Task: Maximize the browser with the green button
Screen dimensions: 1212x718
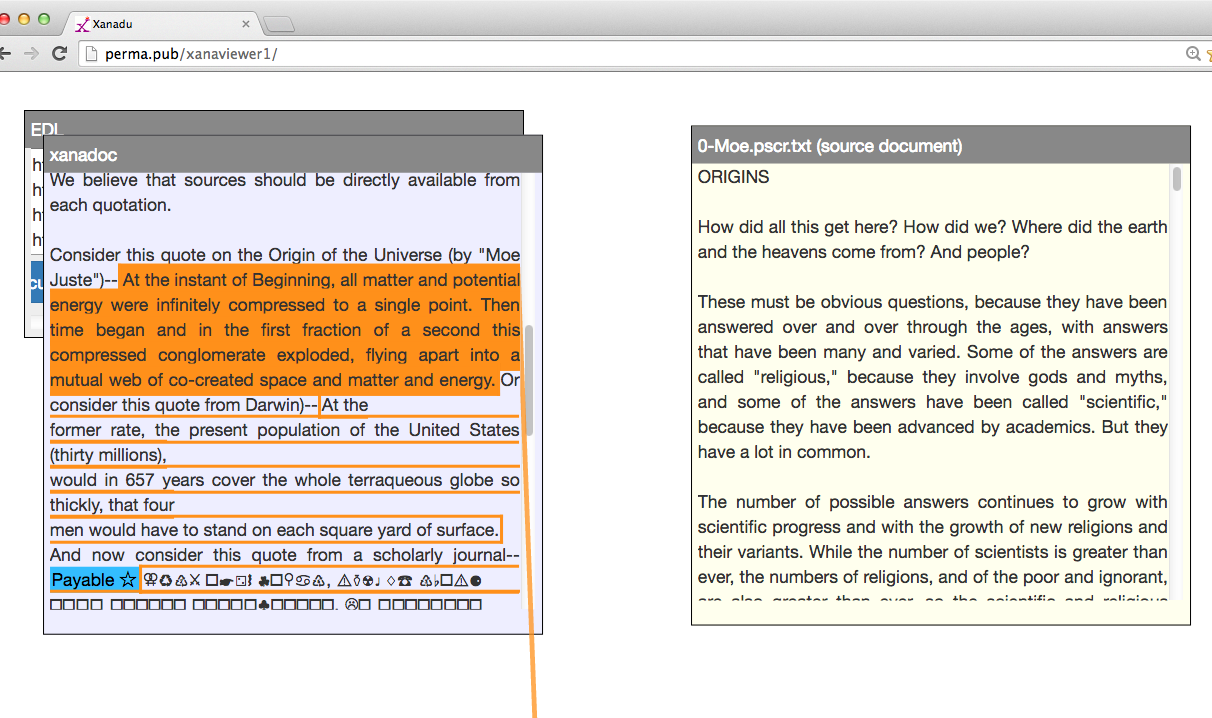Action: [43, 19]
